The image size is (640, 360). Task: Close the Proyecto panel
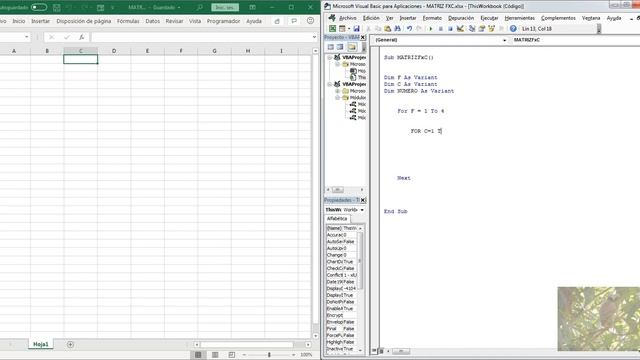click(x=363, y=37)
